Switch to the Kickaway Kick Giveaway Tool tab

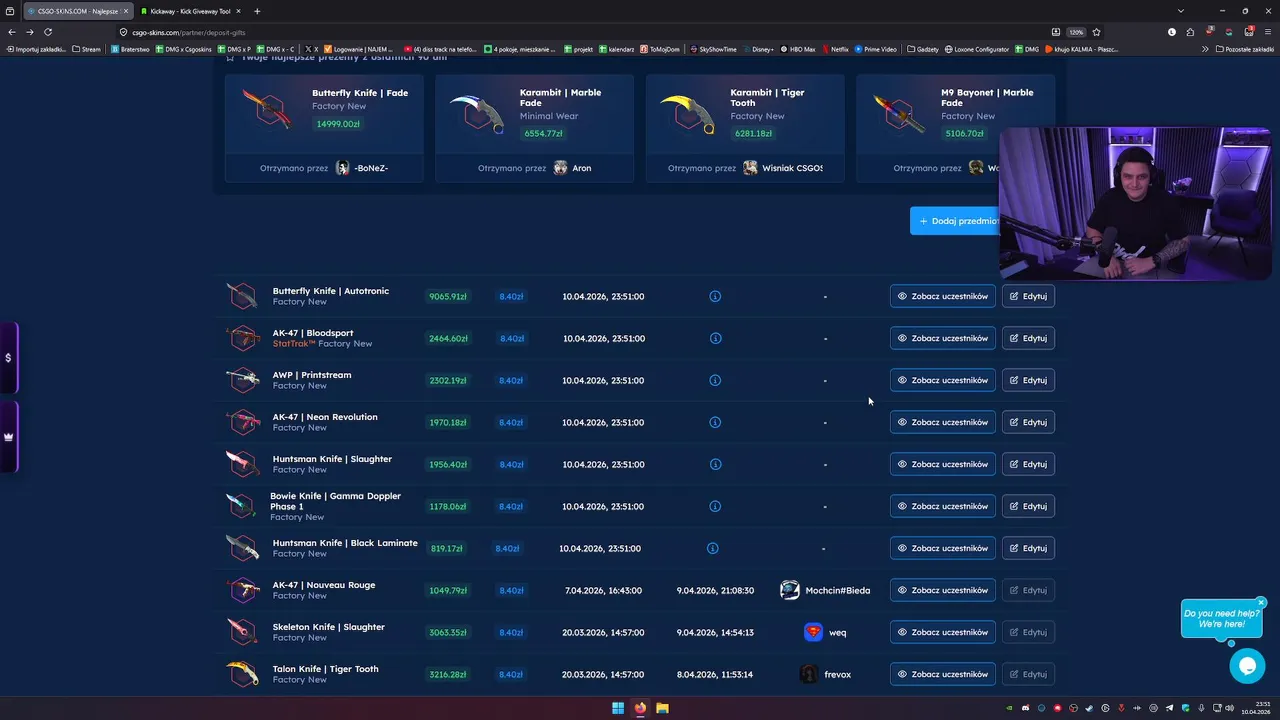point(190,11)
